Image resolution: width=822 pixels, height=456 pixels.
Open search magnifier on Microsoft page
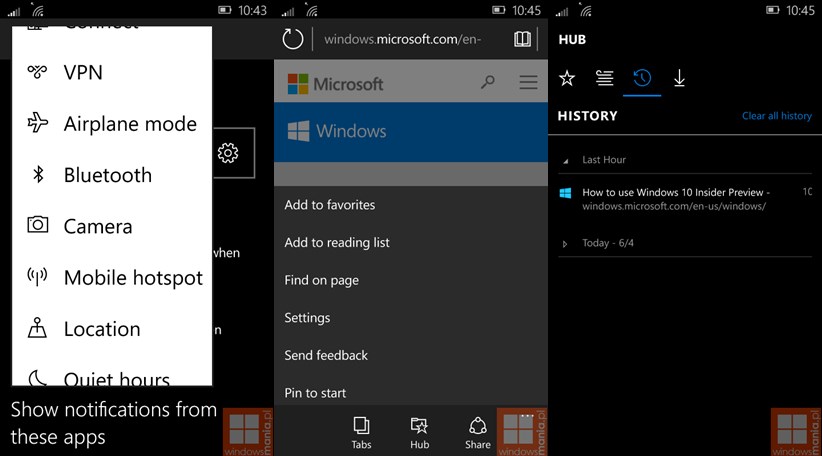(488, 82)
